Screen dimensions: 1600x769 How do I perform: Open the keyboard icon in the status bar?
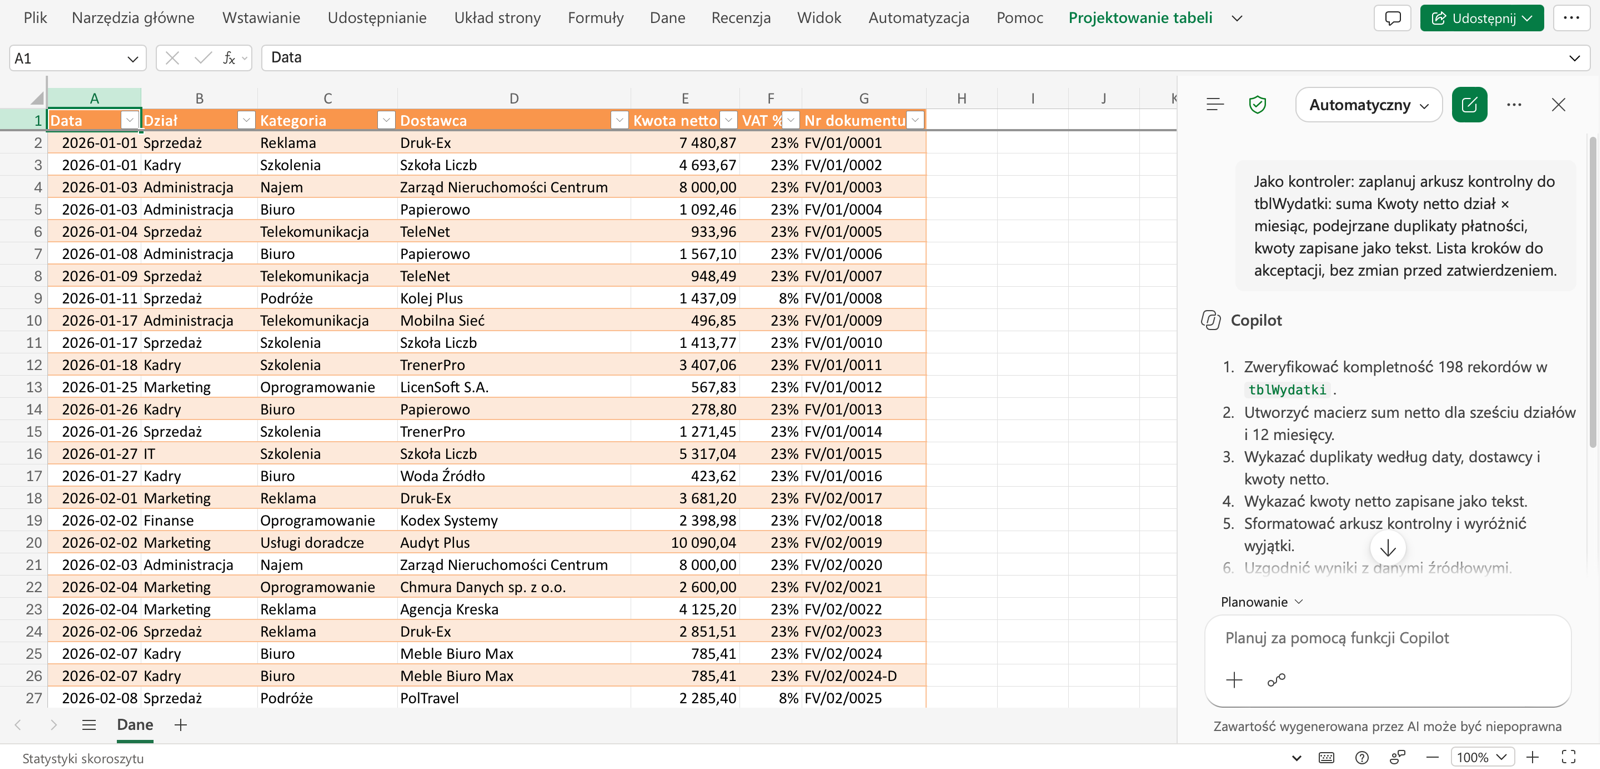tap(1326, 757)
